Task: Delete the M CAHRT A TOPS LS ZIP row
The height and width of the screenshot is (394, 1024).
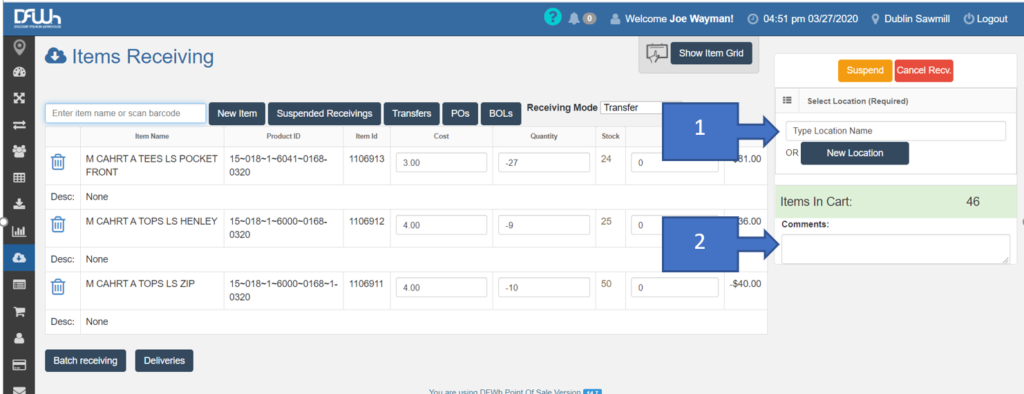Action: (x=58, y=287)
